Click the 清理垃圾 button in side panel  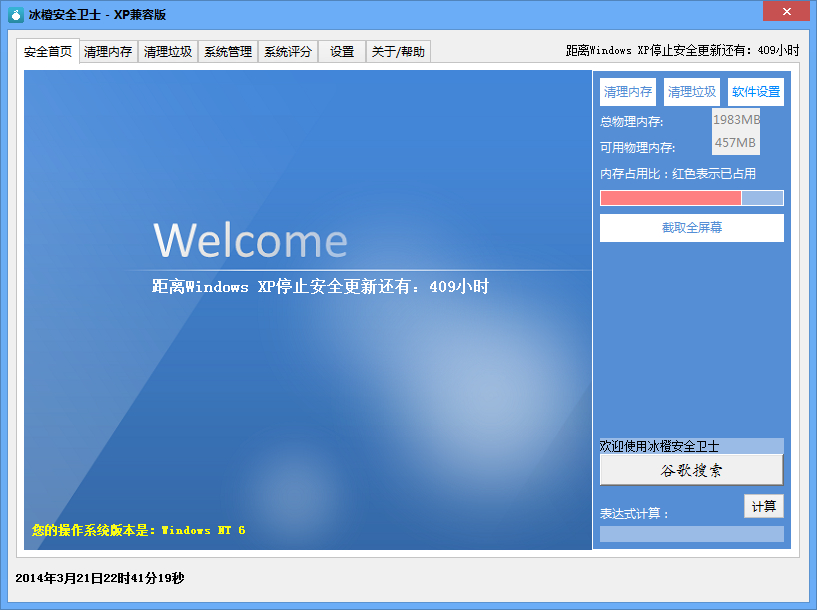[692, 92]
